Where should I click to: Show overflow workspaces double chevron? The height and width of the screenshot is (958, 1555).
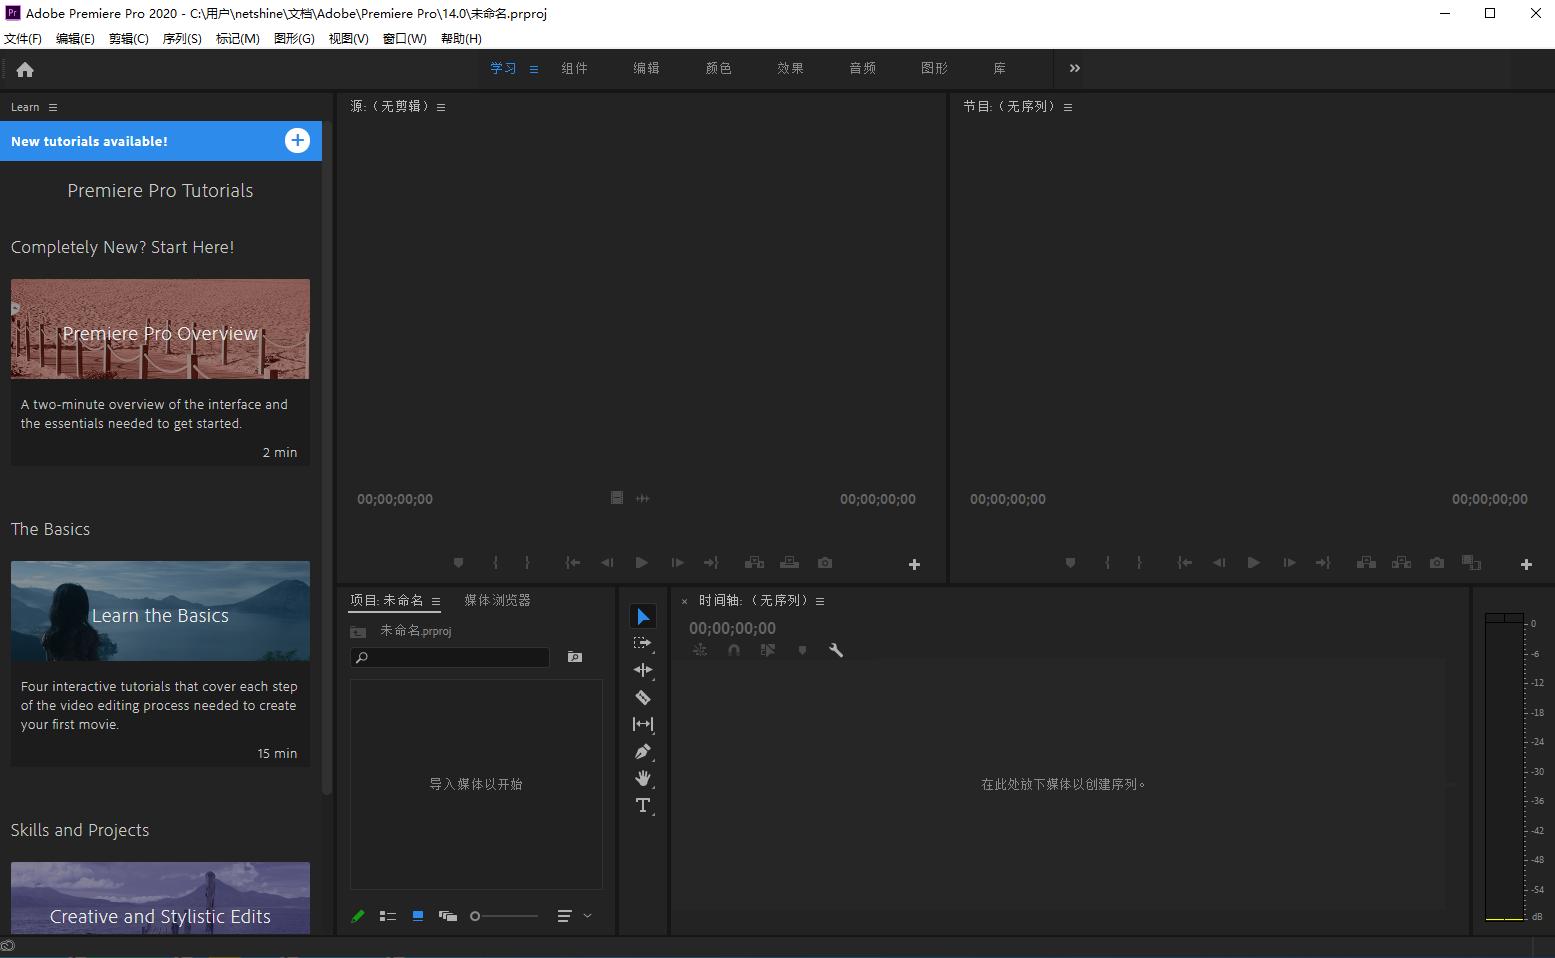point(1075,68)
